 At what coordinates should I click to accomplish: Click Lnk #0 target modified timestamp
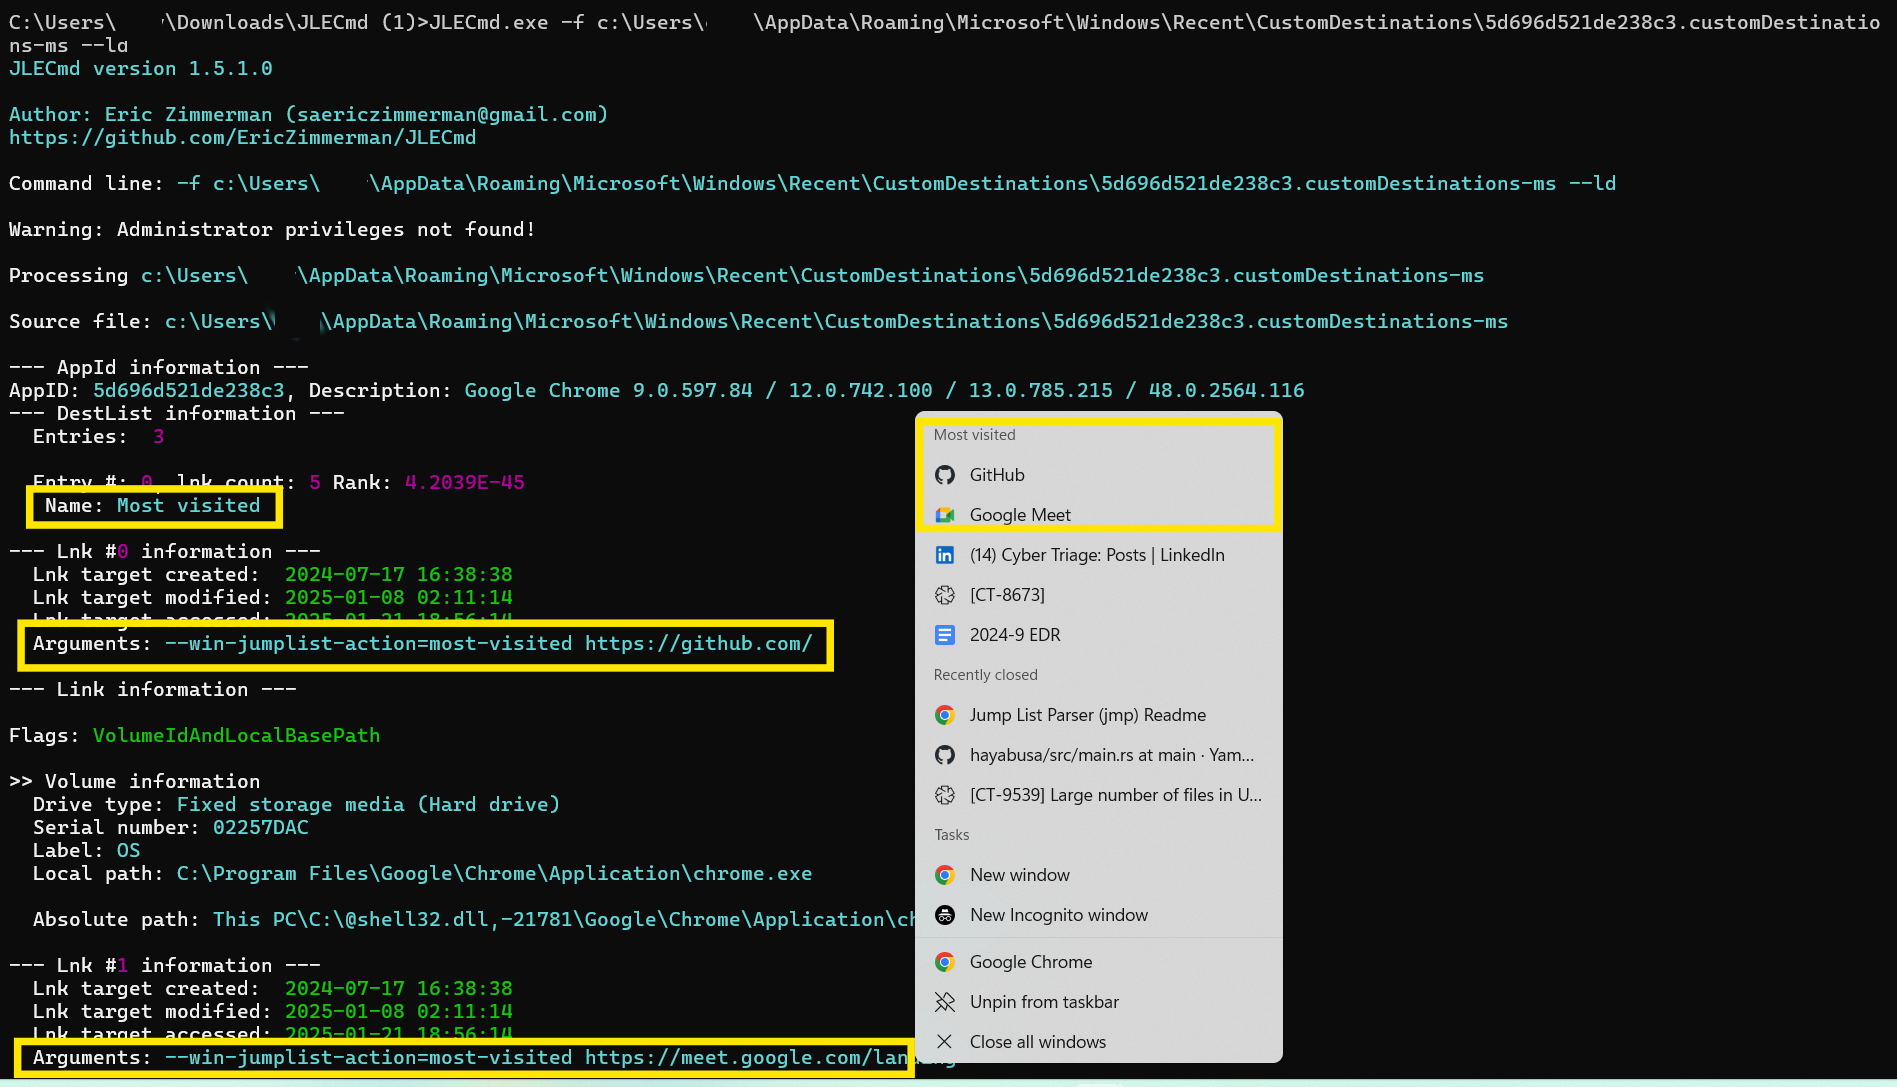click(x=399, y=597)
